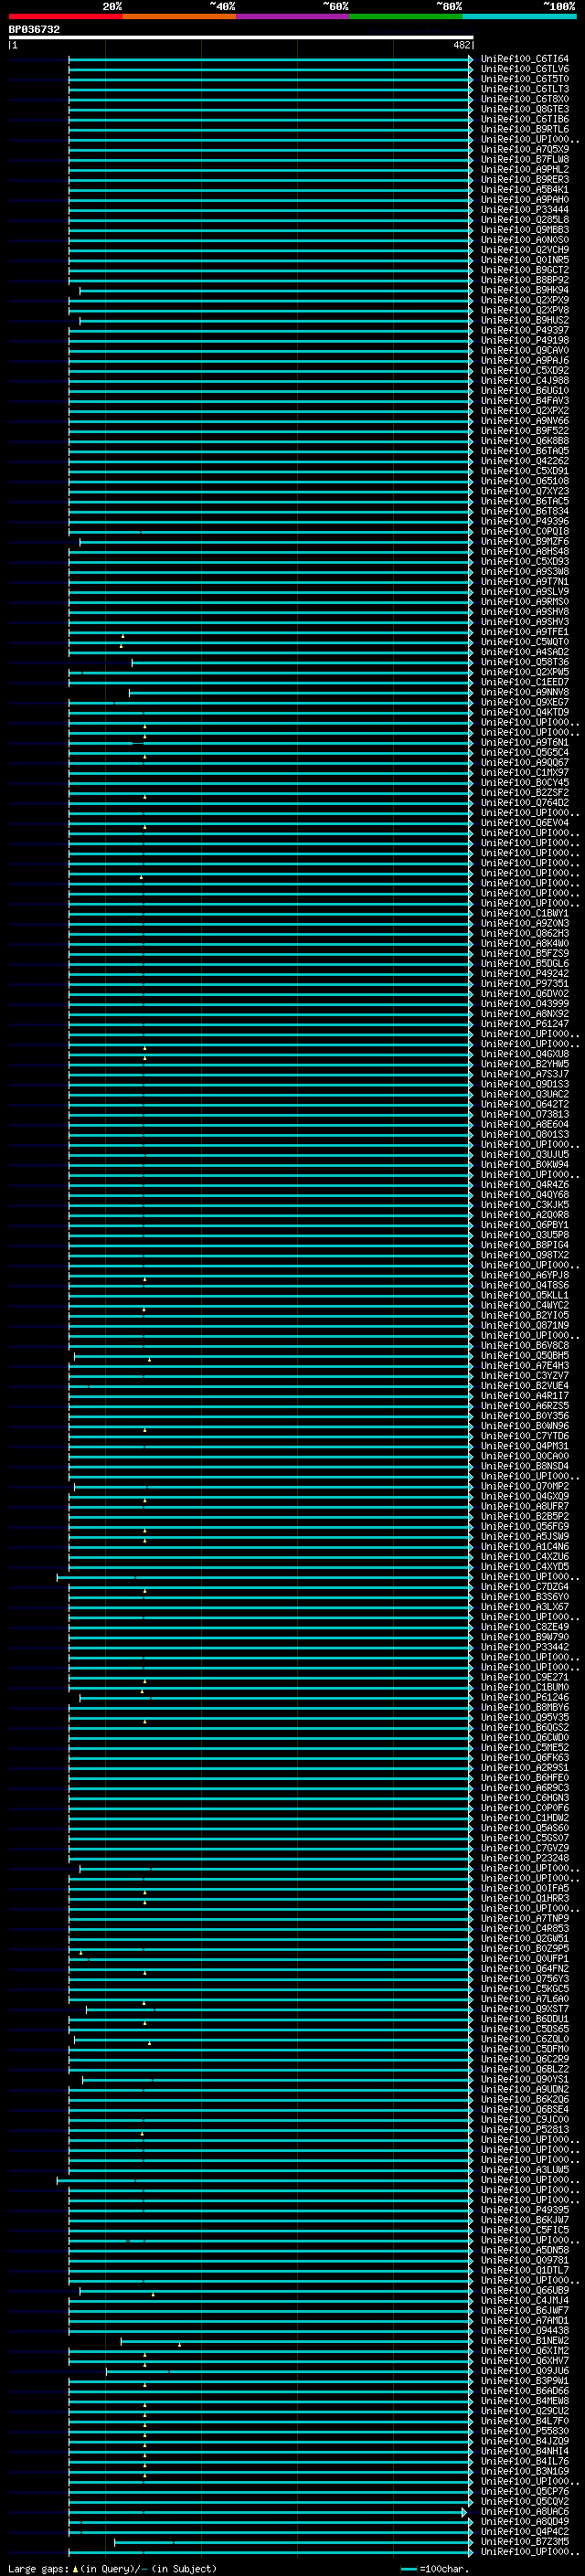Select hit UniRef100_A6RZS5
Viewport: 585px width, 2576px height.
point(525,1406)
